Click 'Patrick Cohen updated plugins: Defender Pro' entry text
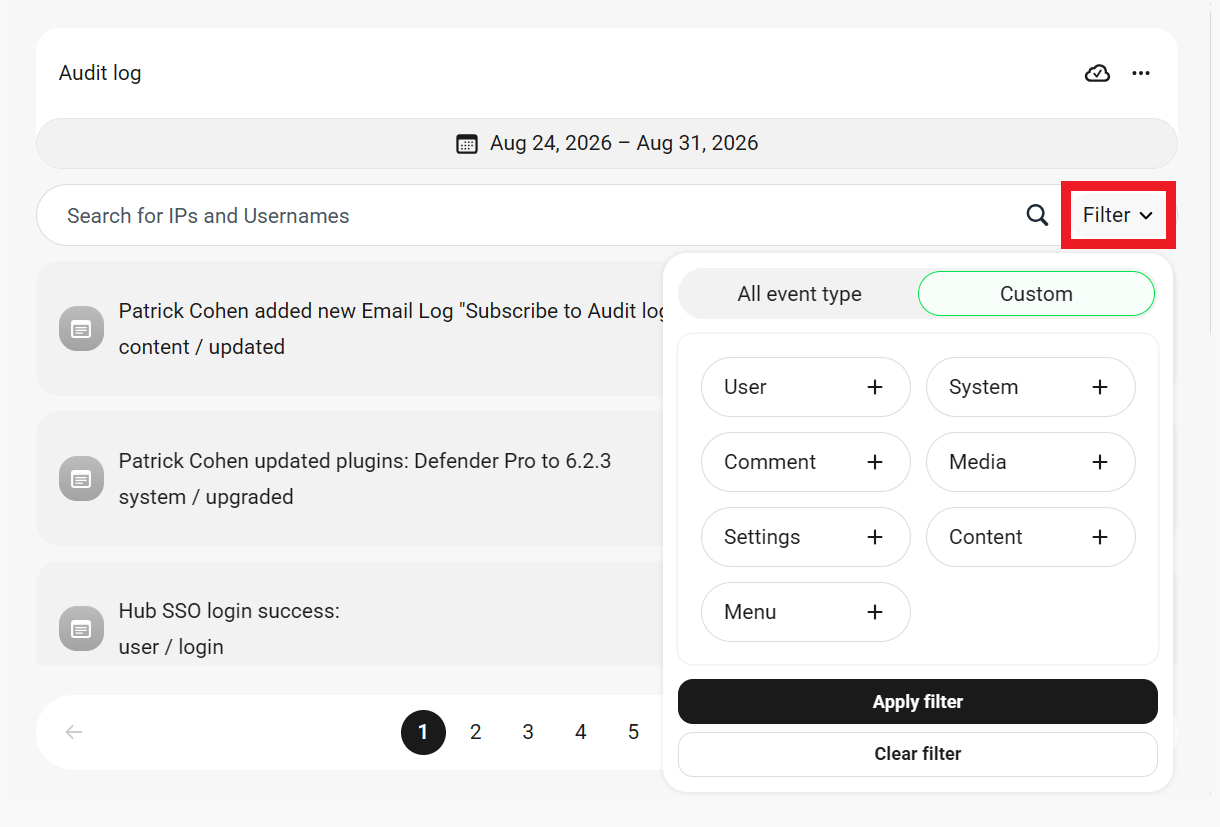The width and height of the screenshot is (1220, 827). pos(365,461)
